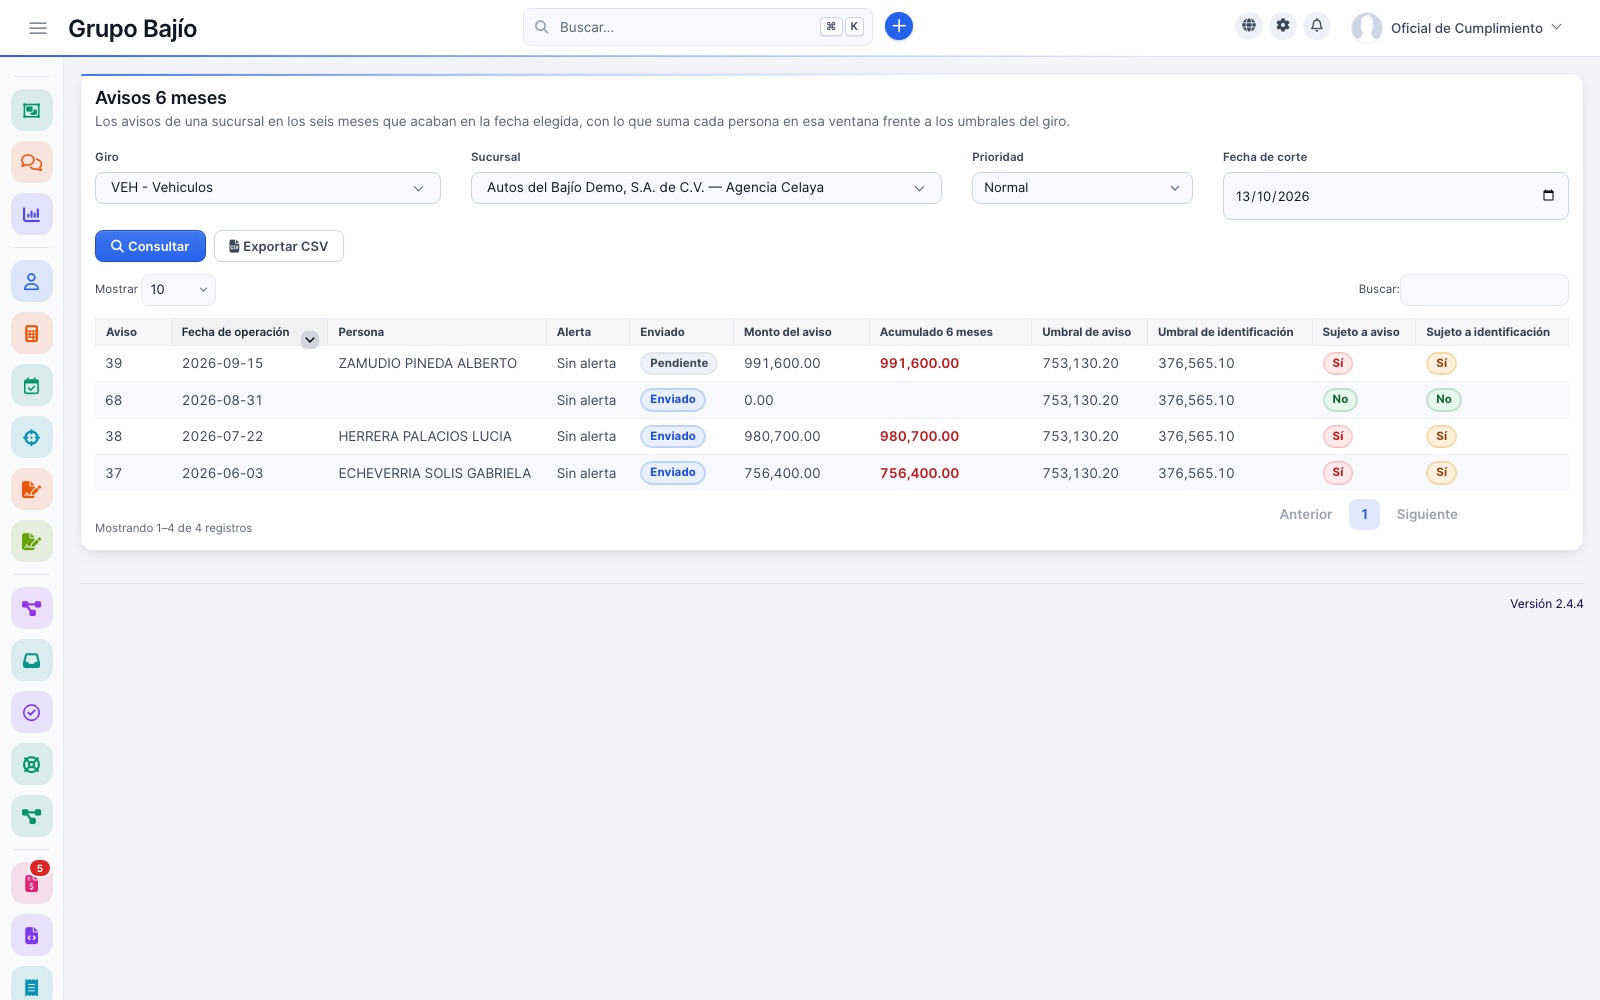
Task: Click the Exportar CSV button
Action: click(x=279, y=246)
